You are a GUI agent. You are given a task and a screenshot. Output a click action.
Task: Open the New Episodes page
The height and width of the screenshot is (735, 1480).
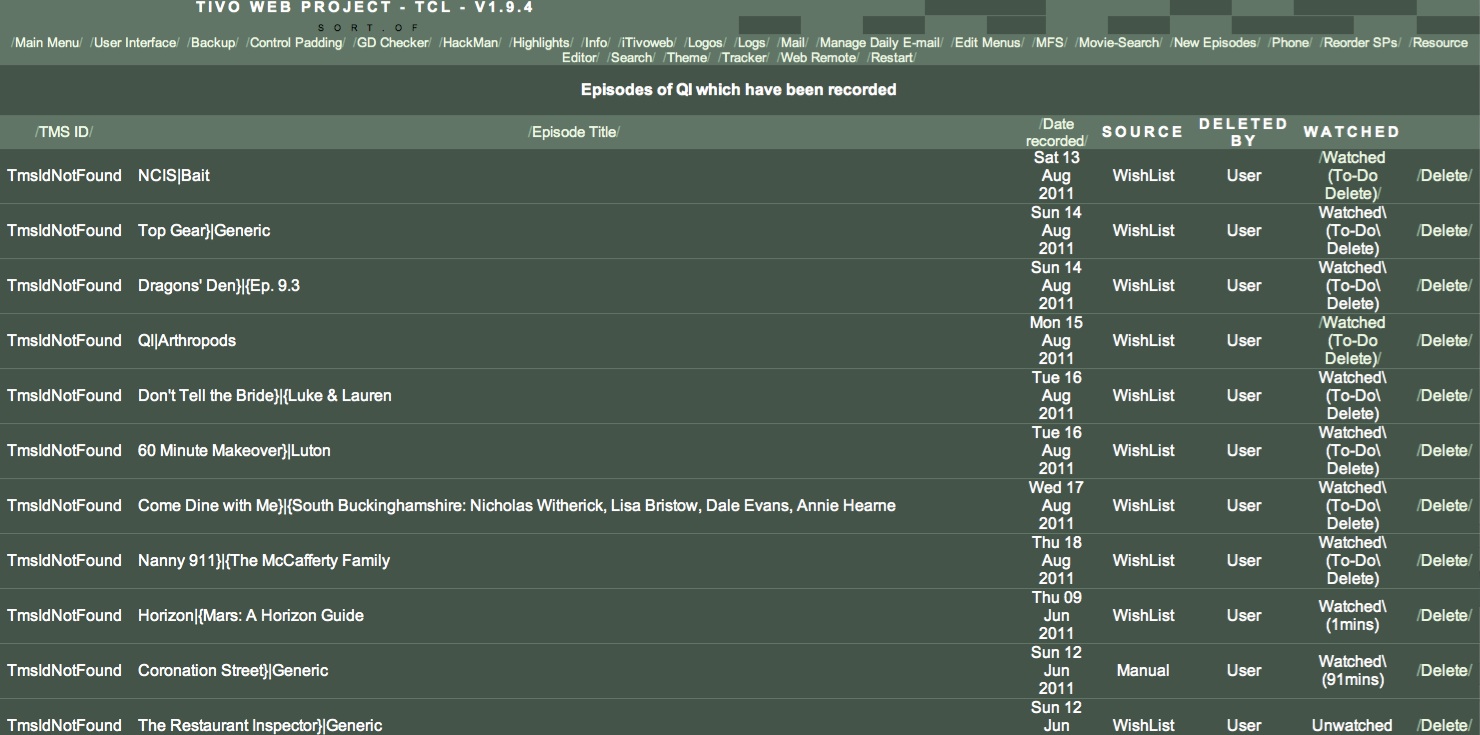click(x=1215, y=43)
